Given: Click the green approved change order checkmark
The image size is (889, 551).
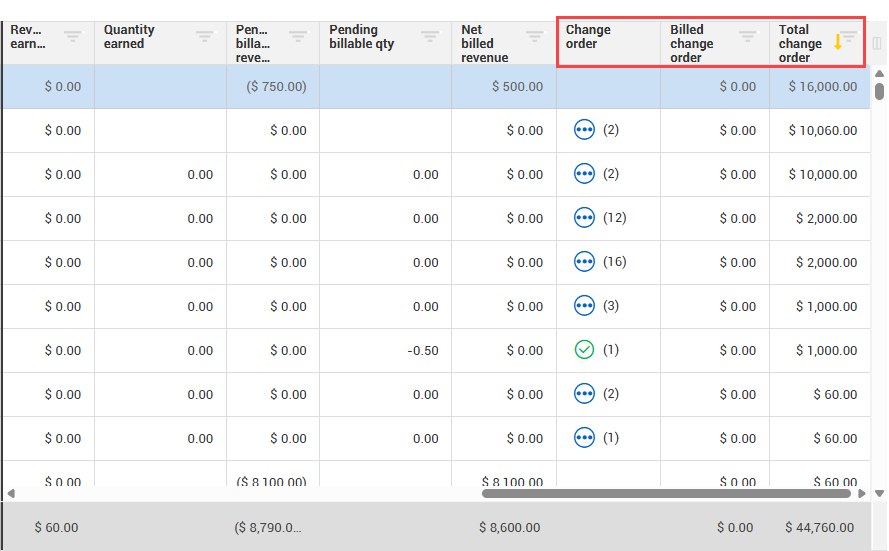Looking at the screenshot, I should click(585, 350).
